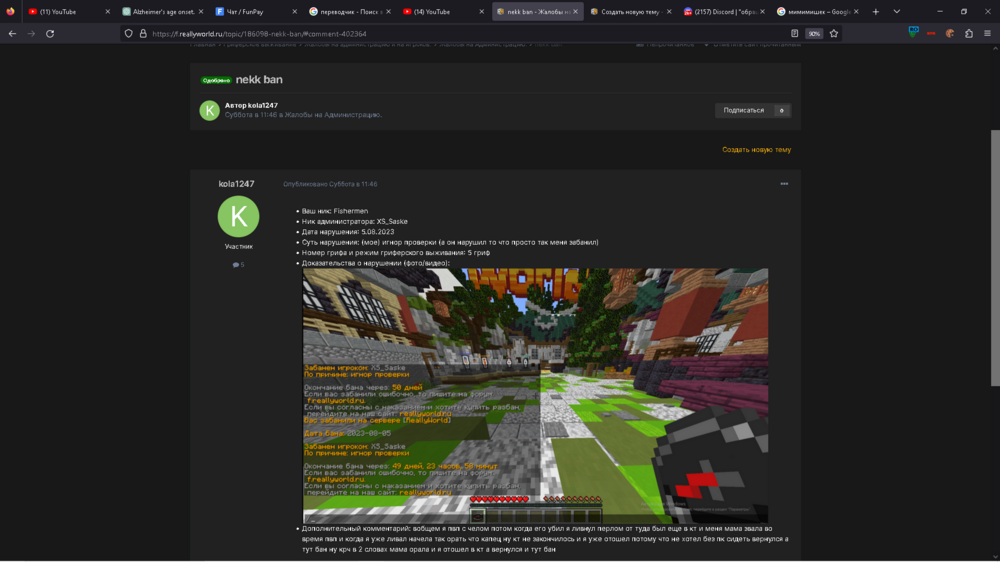Toggle reader view in address bar
Viewport: 1000px width, 562px height.
[x=795, y=34]
